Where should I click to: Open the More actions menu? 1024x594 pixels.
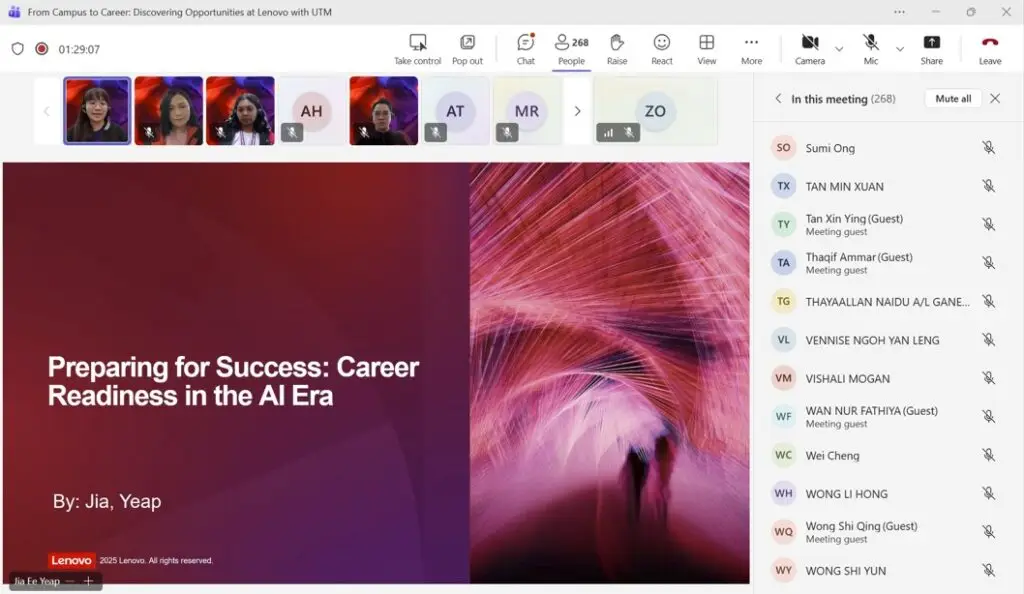[x=751, y=47]
